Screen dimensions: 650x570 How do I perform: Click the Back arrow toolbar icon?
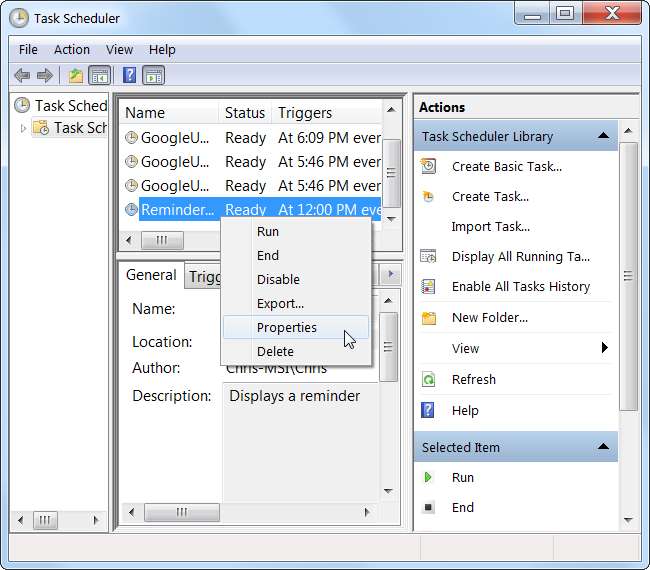click(22, 75)
